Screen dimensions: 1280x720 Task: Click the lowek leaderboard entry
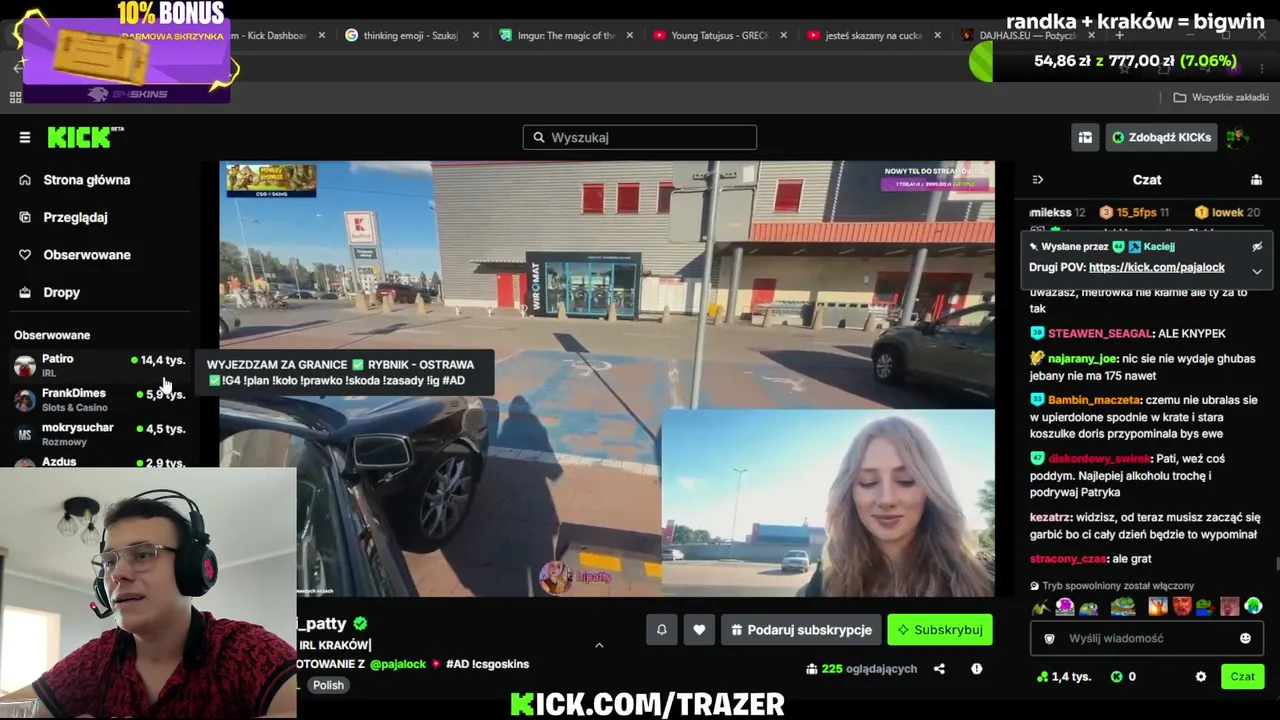1227,212
